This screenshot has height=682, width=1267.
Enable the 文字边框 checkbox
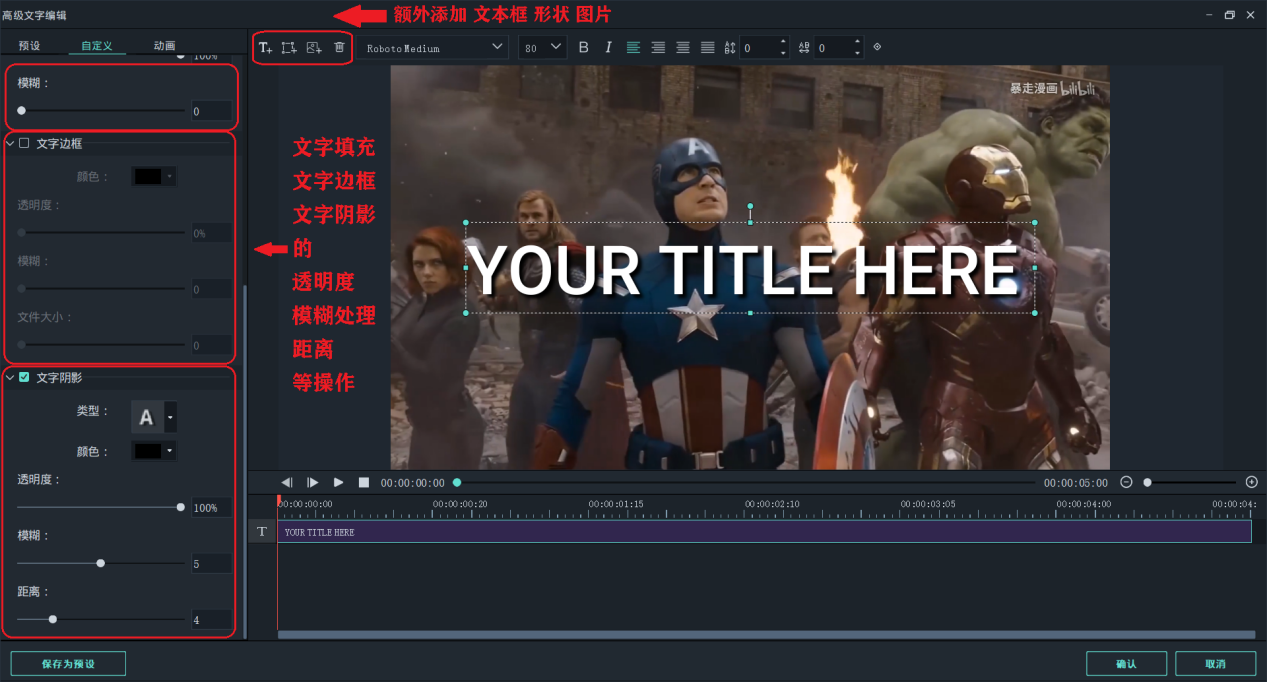coord(24,143)
